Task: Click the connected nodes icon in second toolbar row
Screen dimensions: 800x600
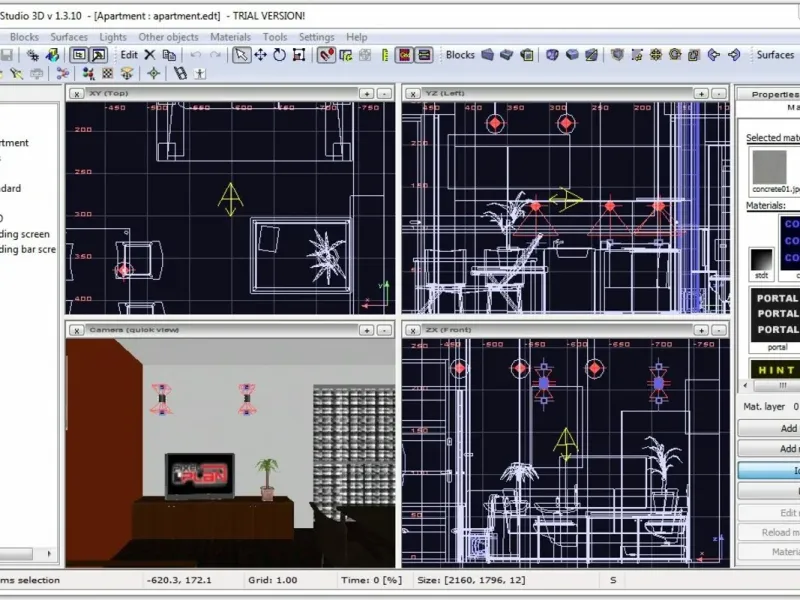Action: [x=62, y=74]
